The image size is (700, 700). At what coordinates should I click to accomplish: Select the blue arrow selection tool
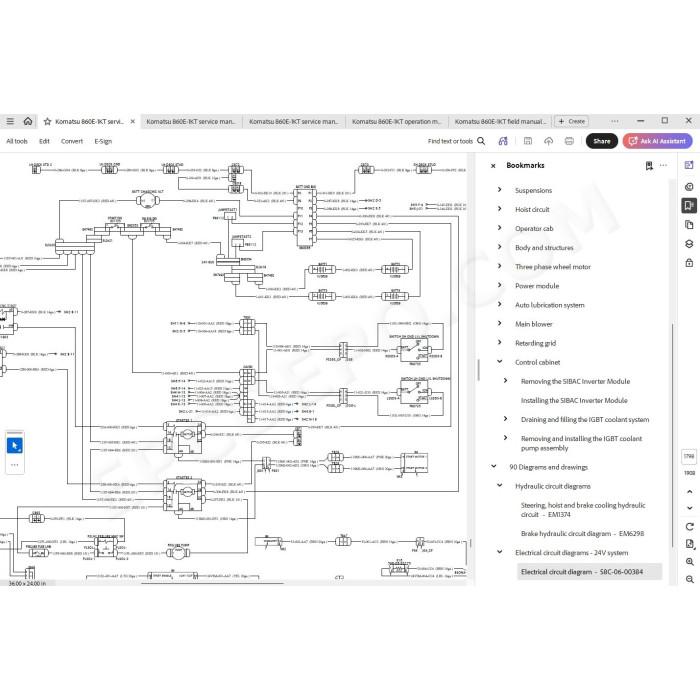coord(15,446)
